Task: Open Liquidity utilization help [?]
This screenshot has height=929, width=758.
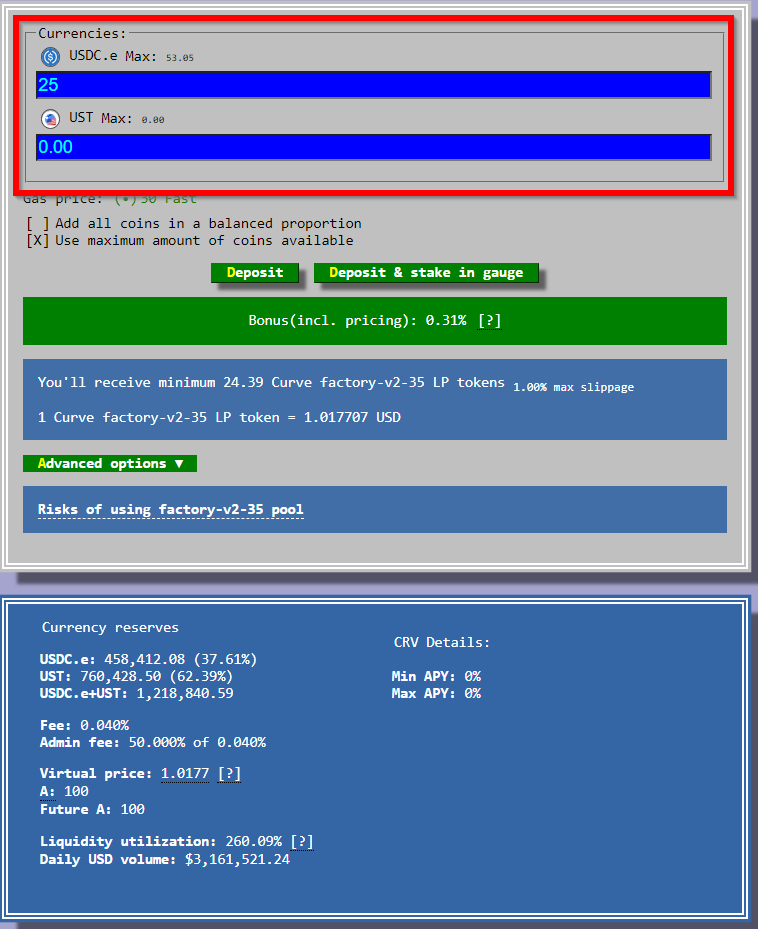Action: coord(302,842)
